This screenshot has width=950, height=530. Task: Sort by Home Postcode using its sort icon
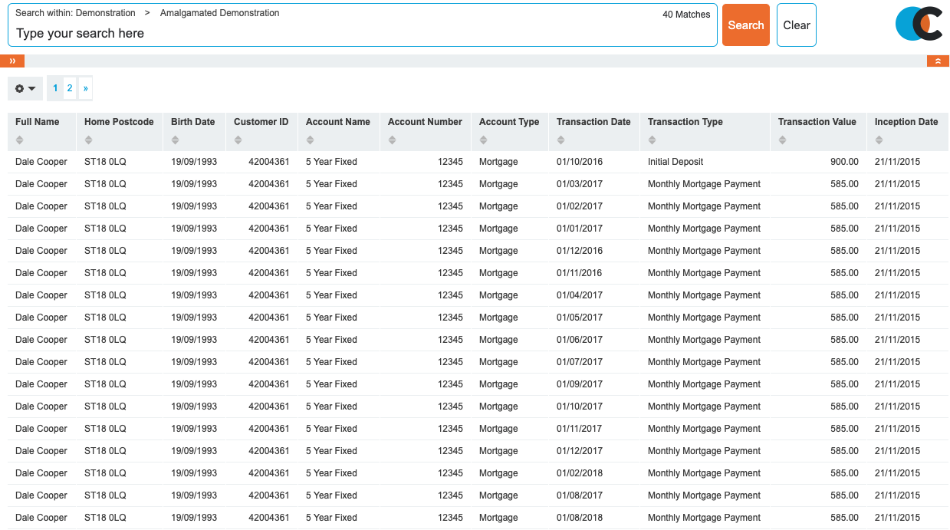point(88,140)
